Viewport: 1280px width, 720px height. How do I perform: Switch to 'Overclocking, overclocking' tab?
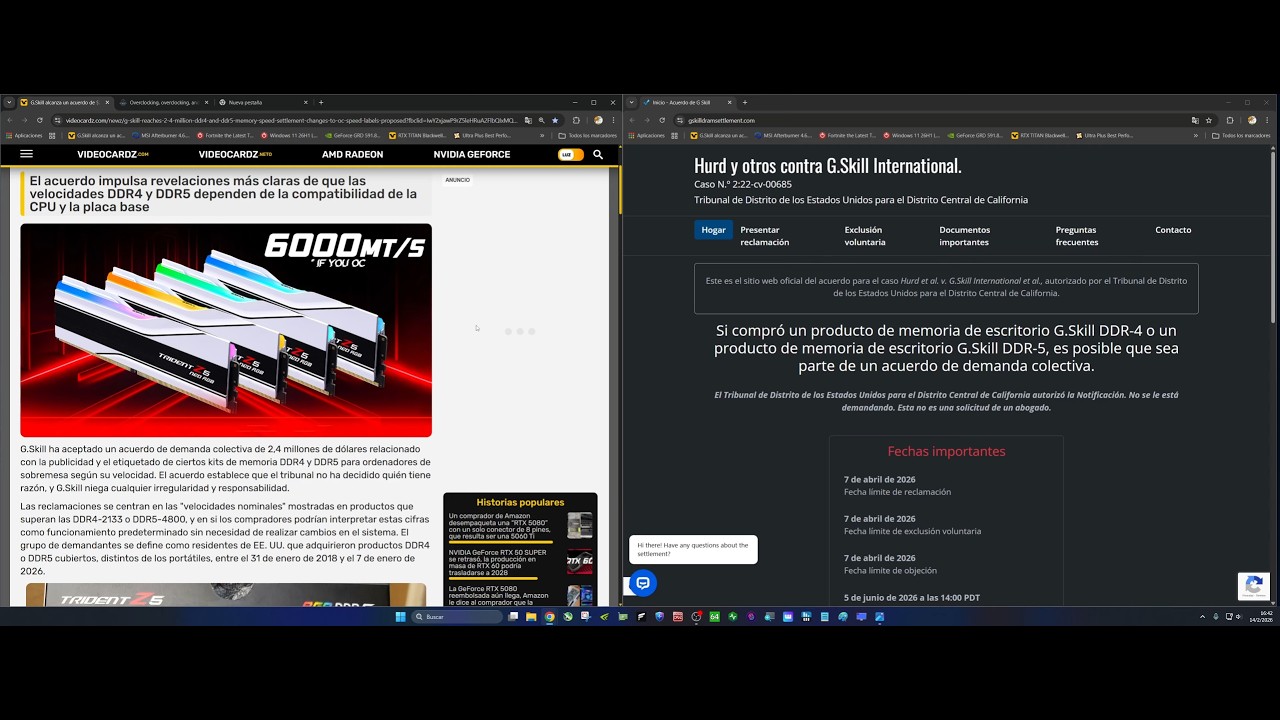(164, 102)
